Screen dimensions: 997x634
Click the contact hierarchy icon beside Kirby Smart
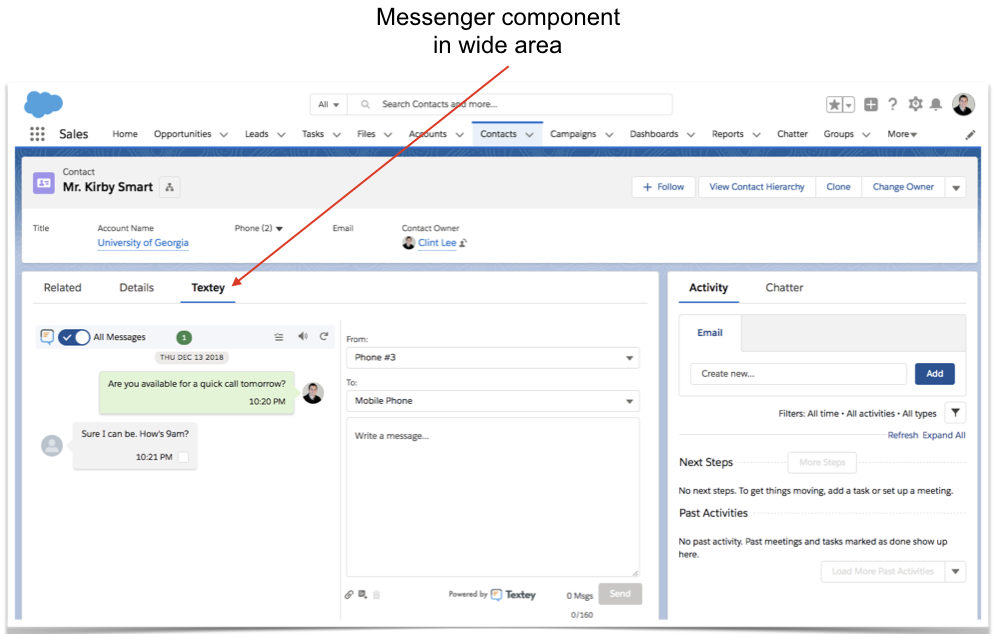[170, 188]
